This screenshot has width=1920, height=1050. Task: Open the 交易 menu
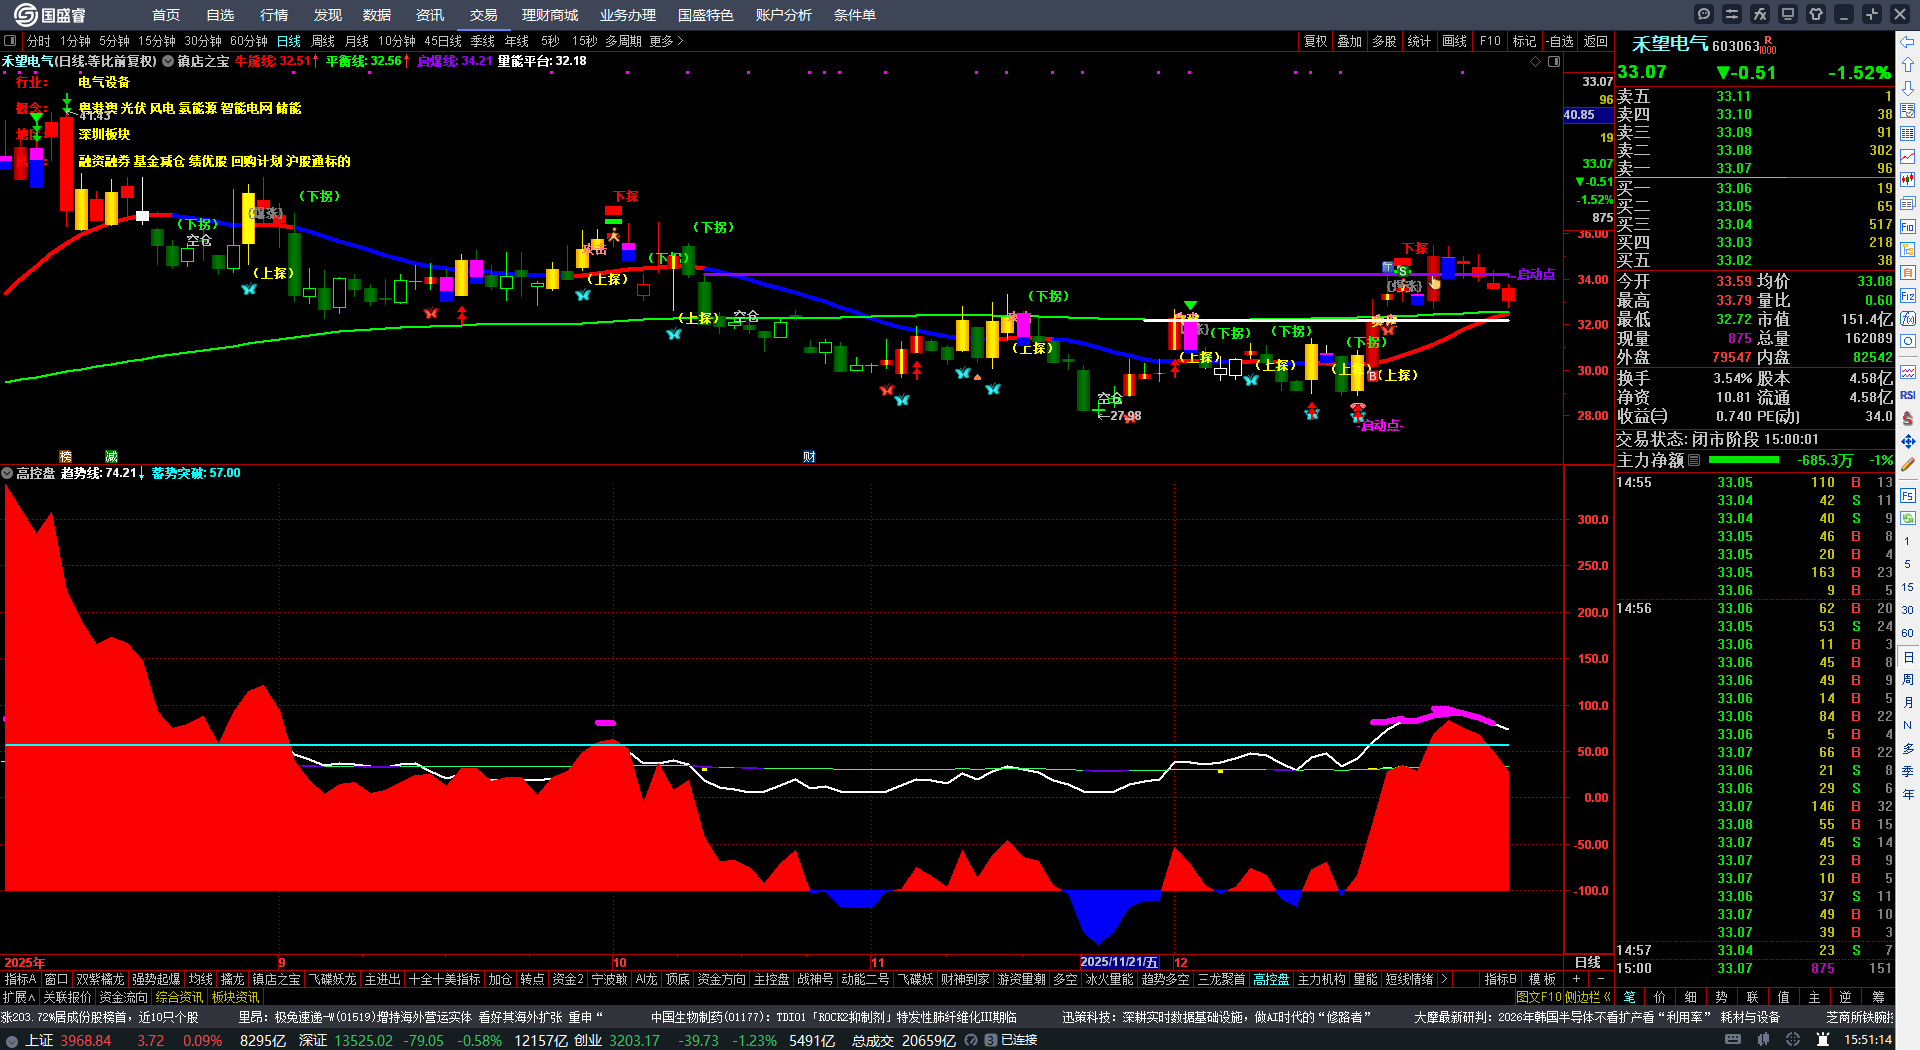pyautogui.click(x=484, y=15)
